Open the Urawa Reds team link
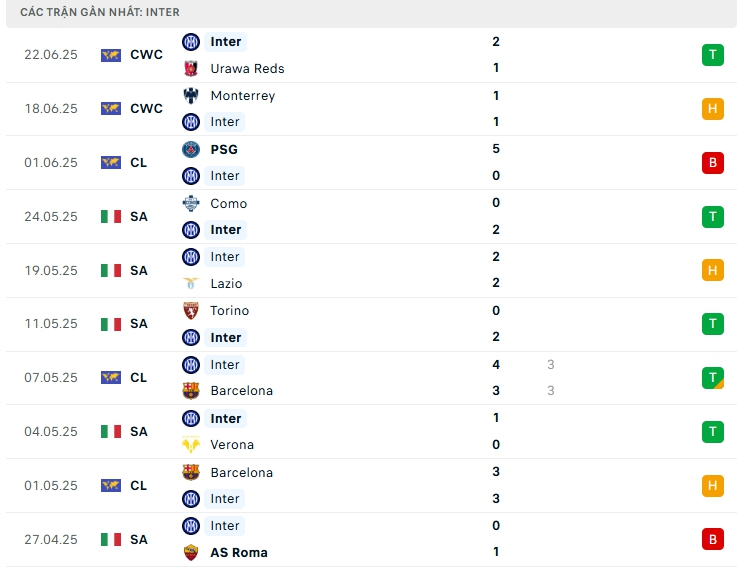 click(247, 68)
